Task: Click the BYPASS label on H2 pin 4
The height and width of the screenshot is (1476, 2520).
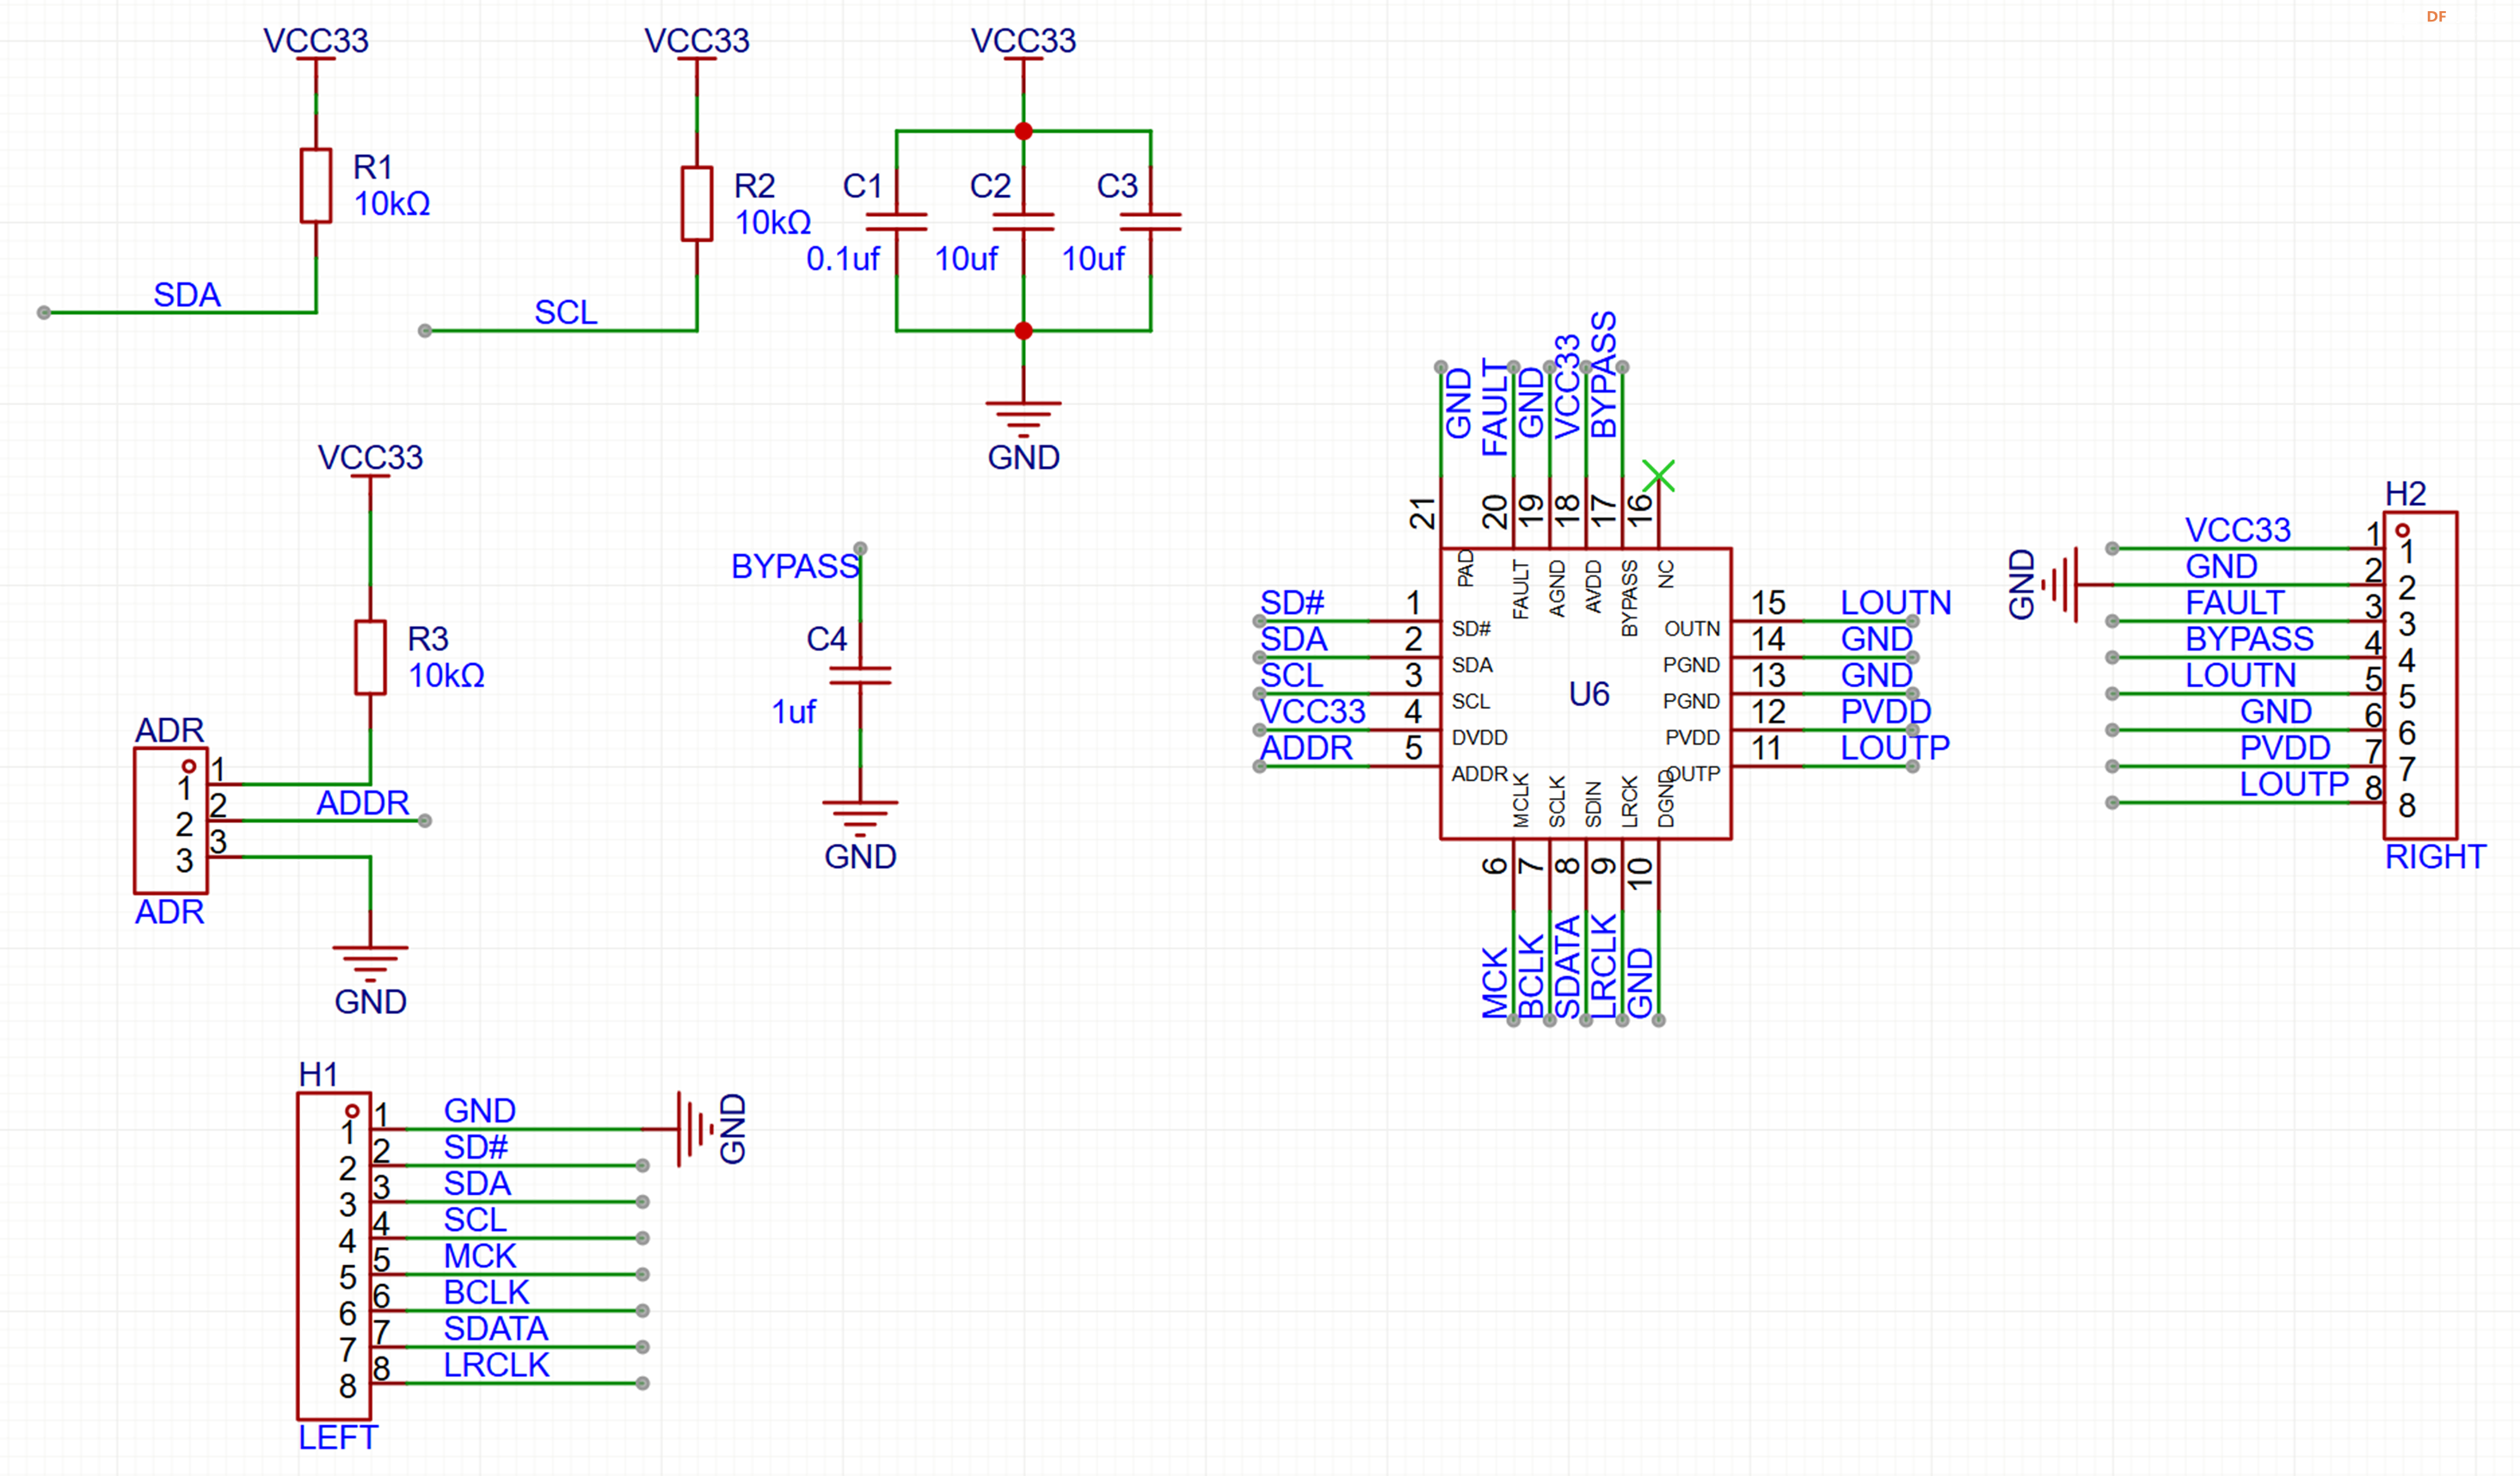Action: click(x=2249, y=639)
